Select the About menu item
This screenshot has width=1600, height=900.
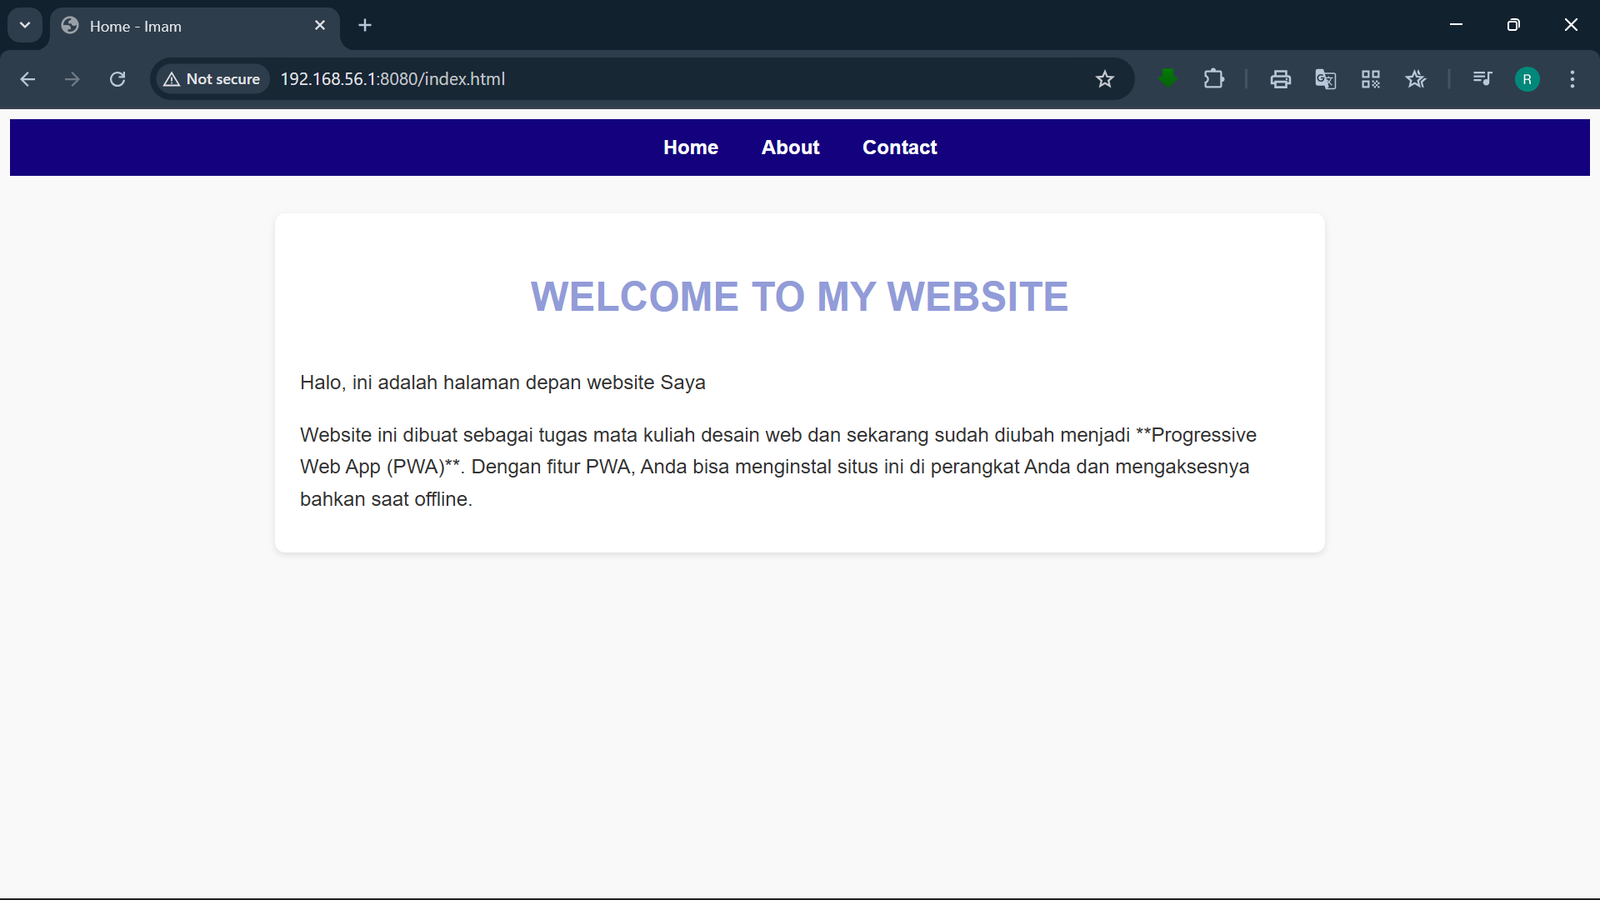[790, 147]
